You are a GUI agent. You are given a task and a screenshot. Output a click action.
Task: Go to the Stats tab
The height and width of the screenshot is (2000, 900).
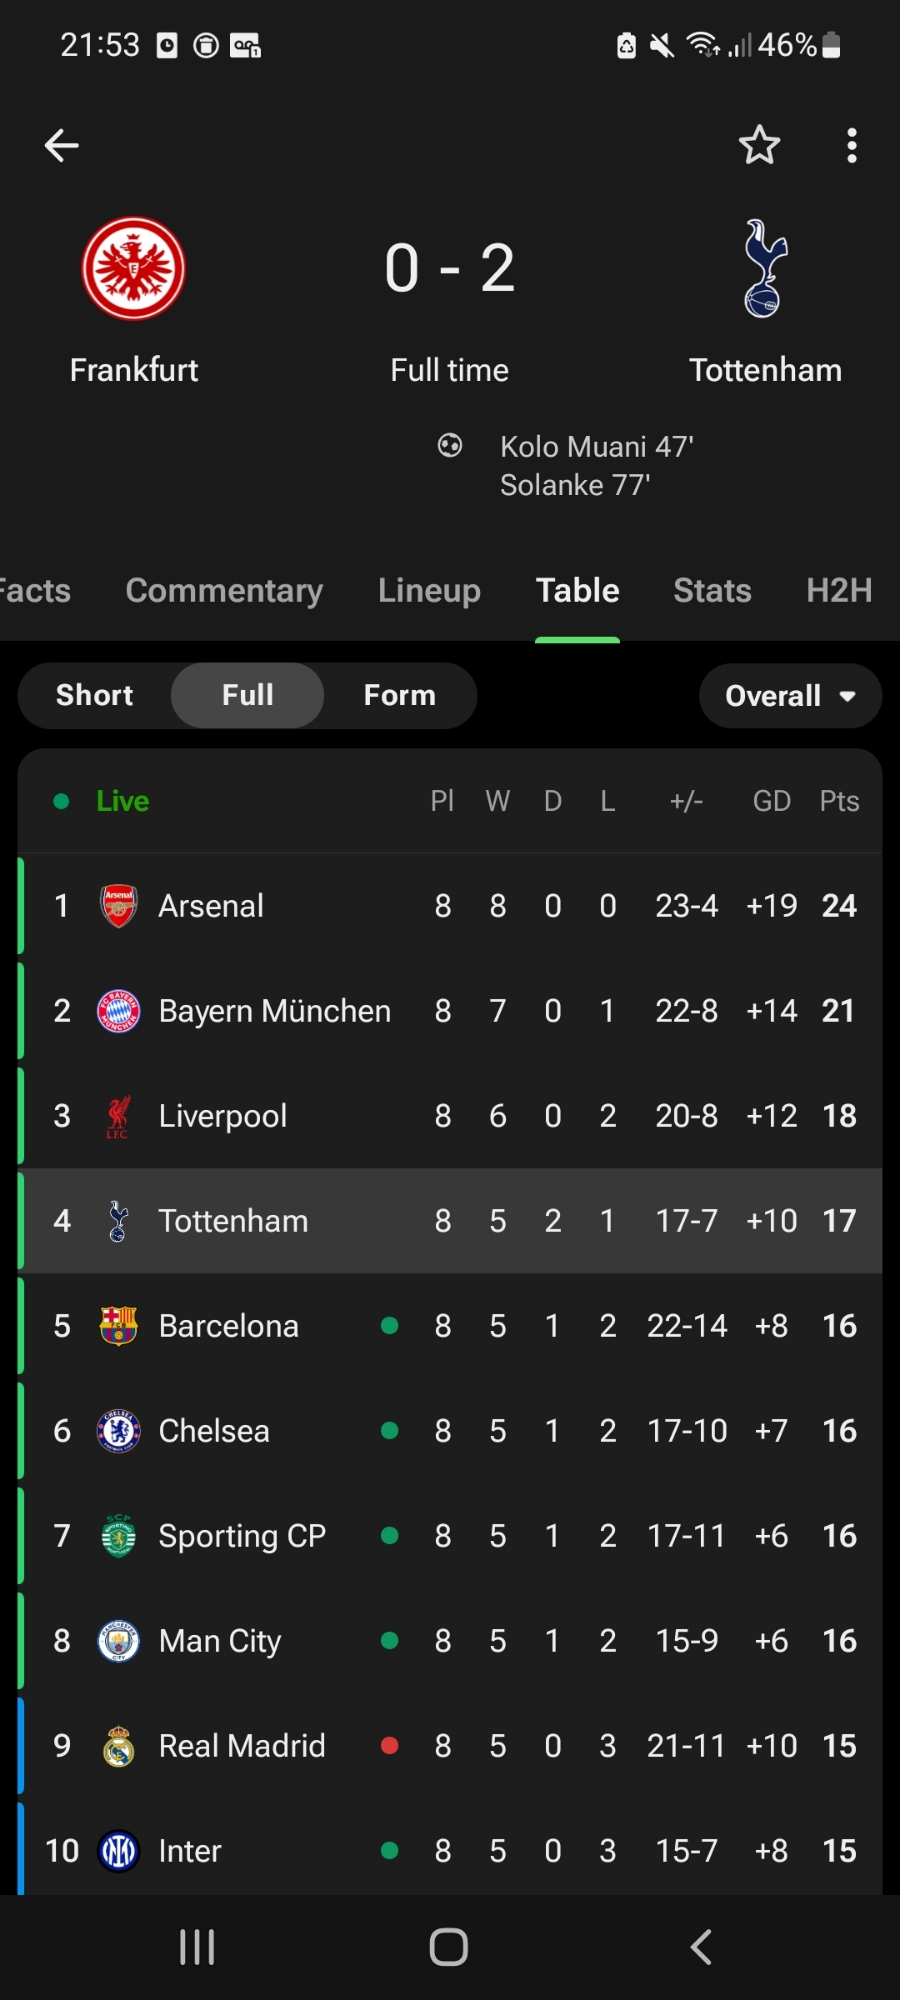tap(712, 591)
